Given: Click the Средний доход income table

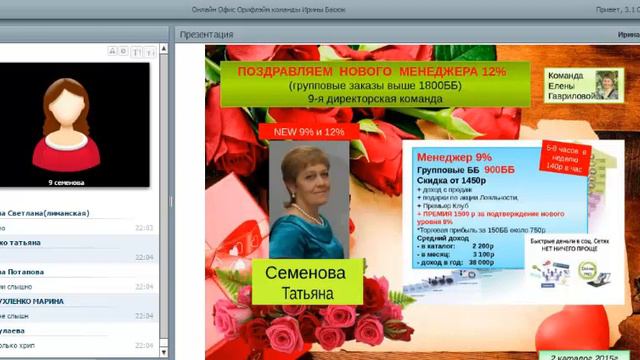Looking at the screenshot, I should [x=456, y=250].
